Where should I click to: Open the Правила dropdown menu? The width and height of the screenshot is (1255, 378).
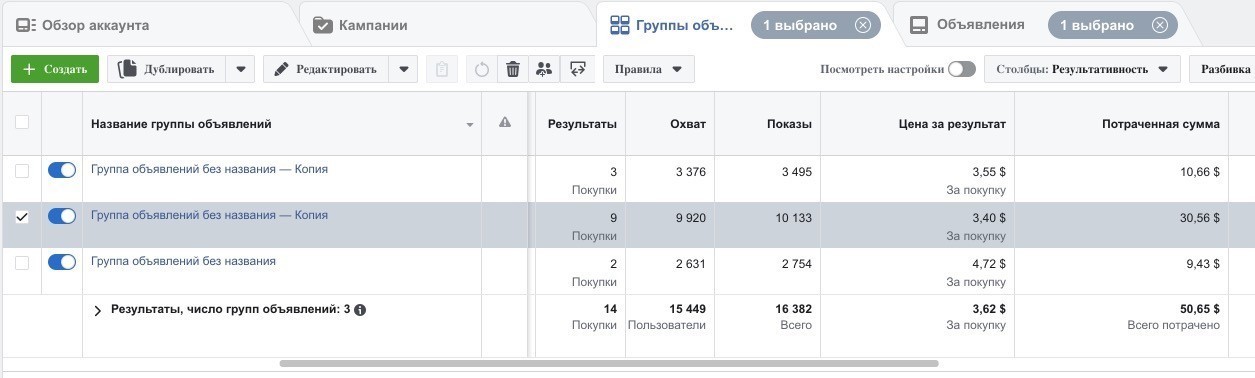tap(648, 69)
